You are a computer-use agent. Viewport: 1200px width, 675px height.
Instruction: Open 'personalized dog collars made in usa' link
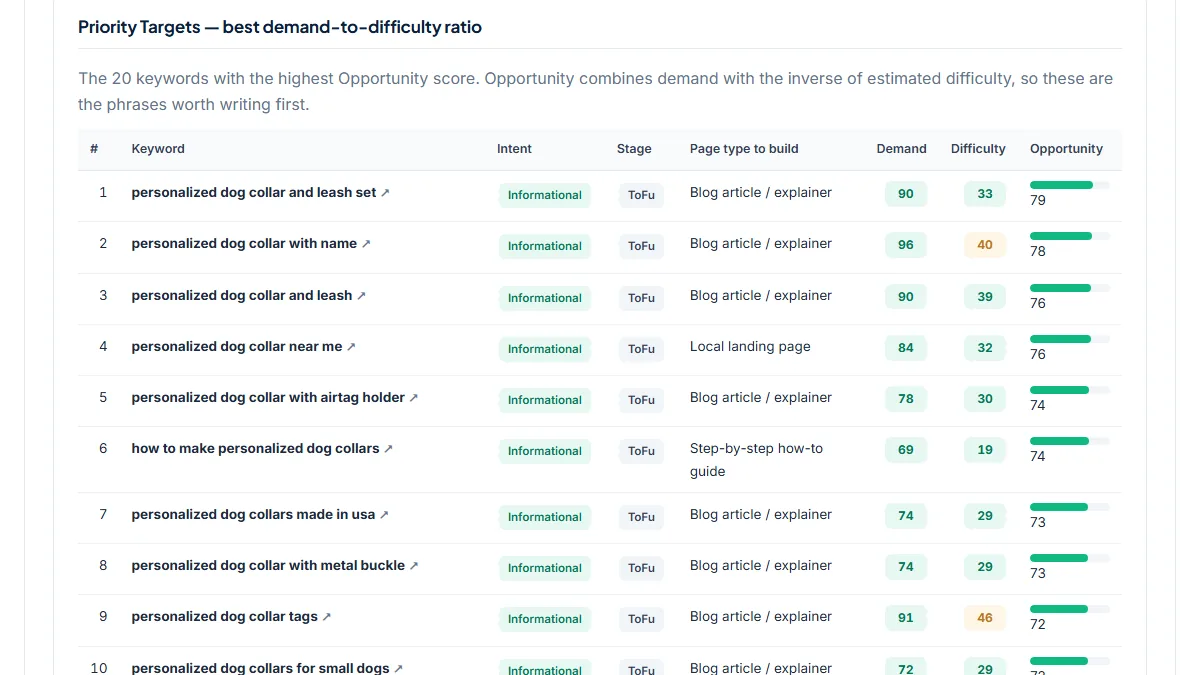pos(253,514)
